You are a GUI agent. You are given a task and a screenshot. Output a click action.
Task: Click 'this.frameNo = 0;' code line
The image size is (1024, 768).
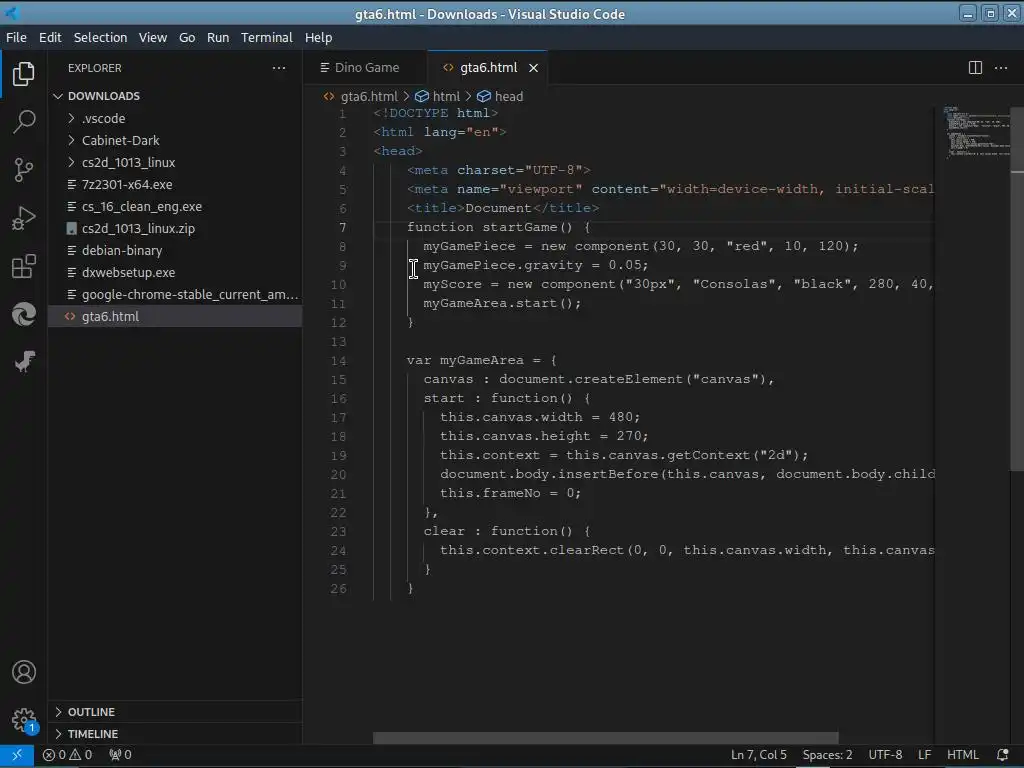(x=510, y=494)
